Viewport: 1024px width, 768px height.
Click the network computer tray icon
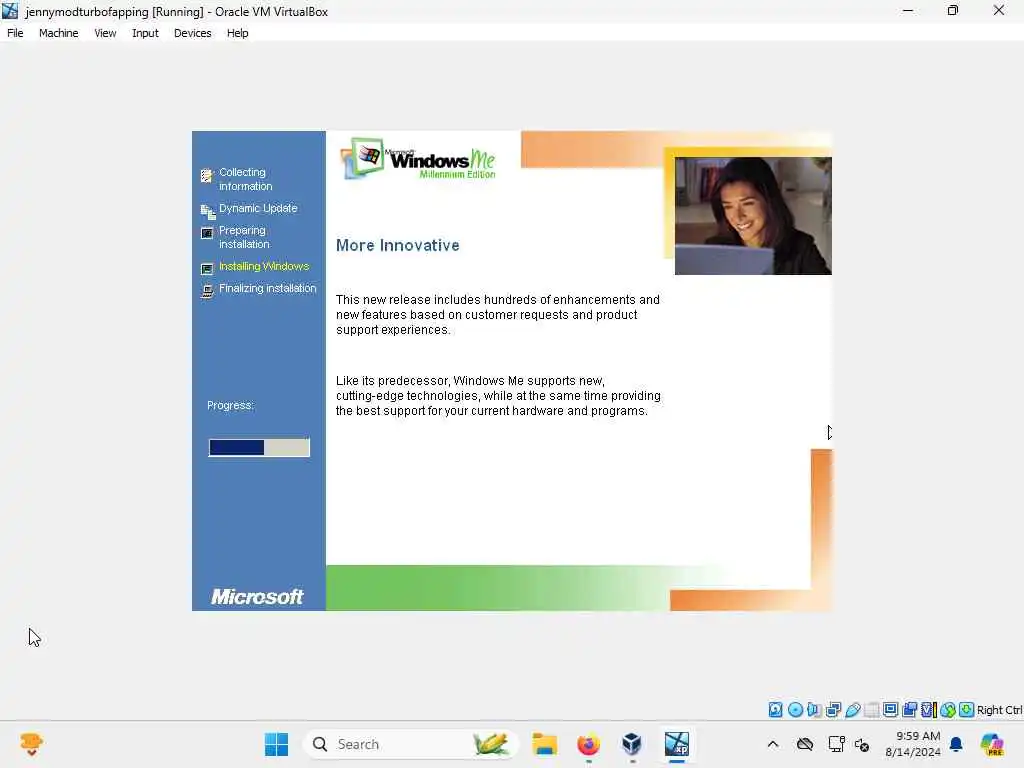point(836,744)
